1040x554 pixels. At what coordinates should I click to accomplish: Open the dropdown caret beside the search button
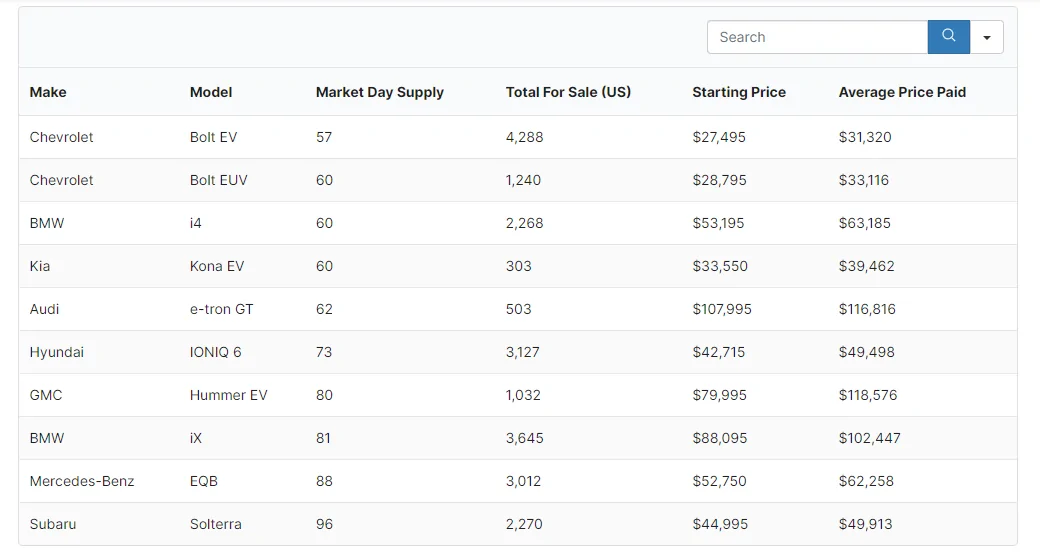click(987, 37)
